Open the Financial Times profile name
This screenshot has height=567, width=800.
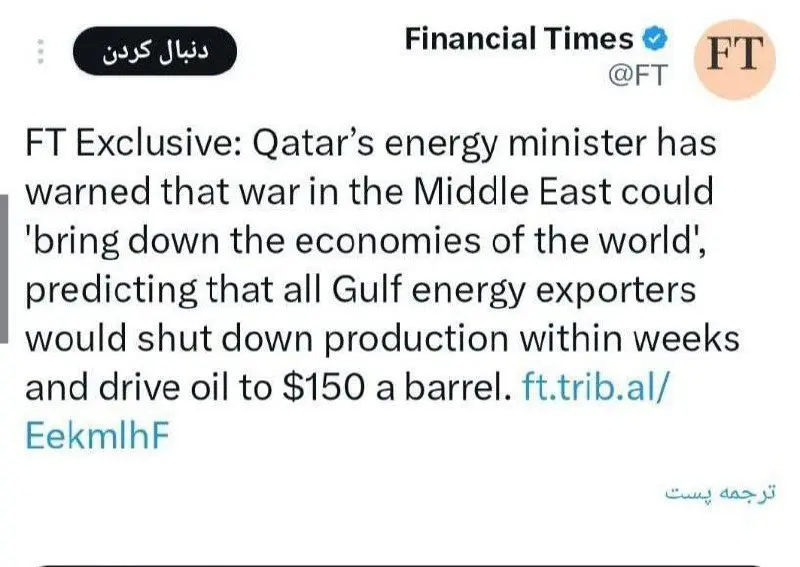click(x=519, y=40)
